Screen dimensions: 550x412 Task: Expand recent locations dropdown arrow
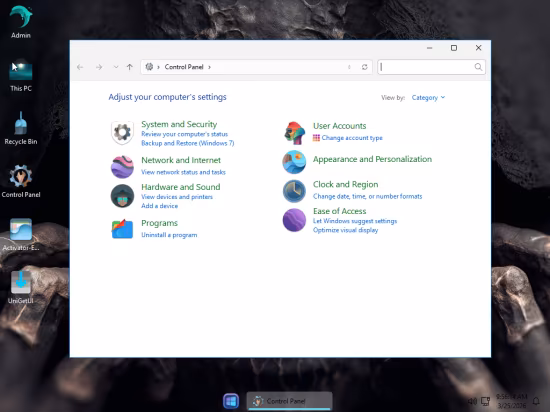[x=116, y=67]
